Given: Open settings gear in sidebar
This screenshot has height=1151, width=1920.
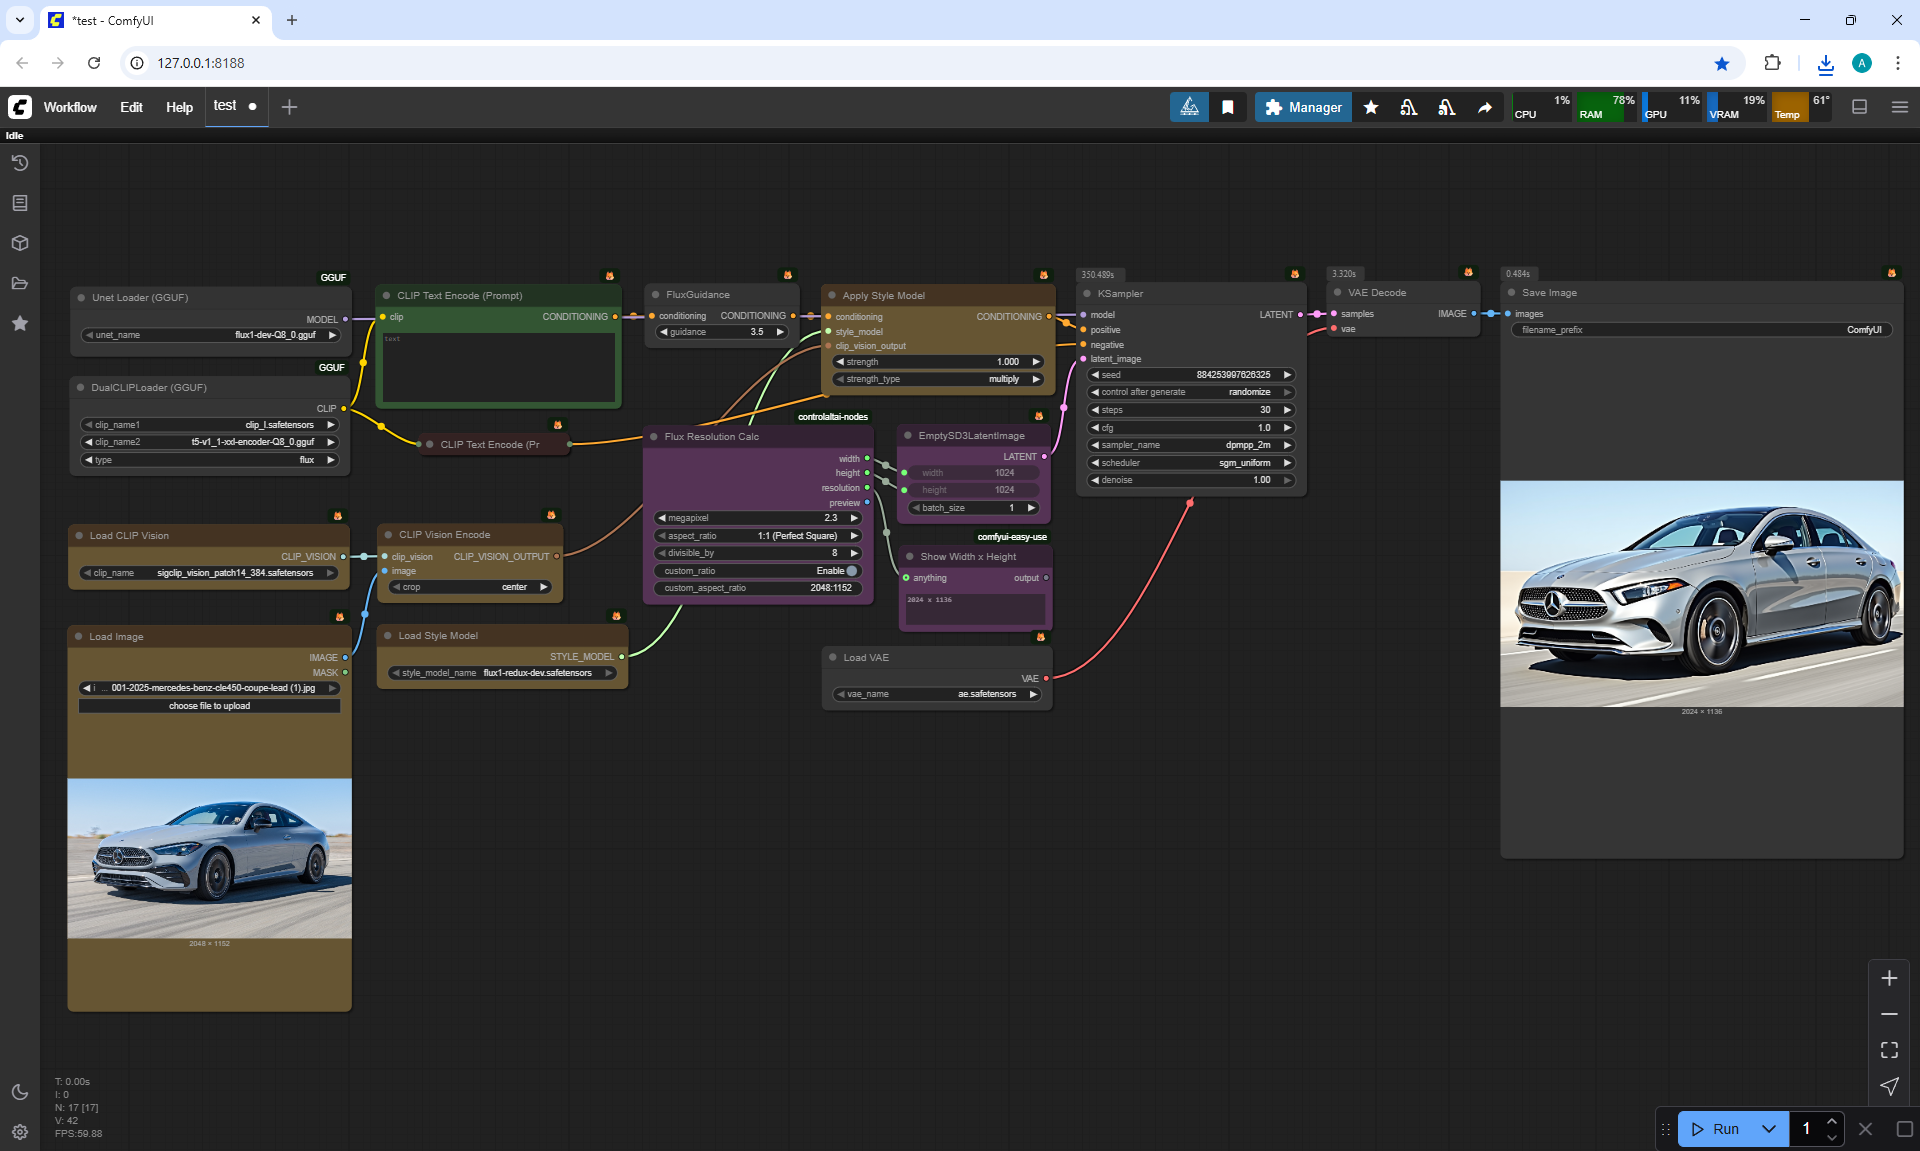Looking at the screenshot, I should (x=19, y=1132).
